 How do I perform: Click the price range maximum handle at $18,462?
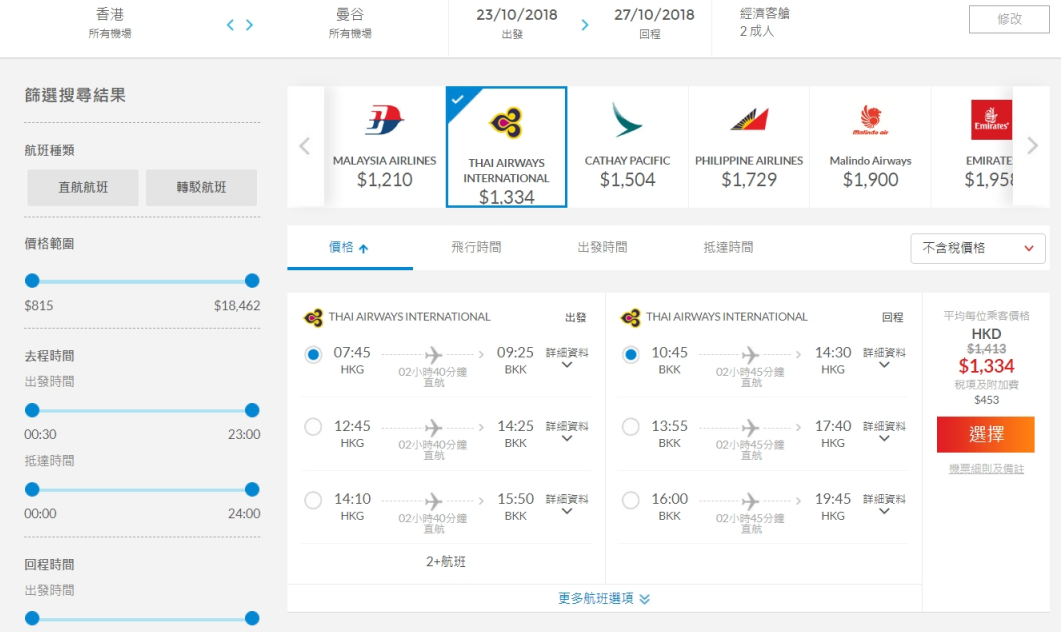(252, 281)
